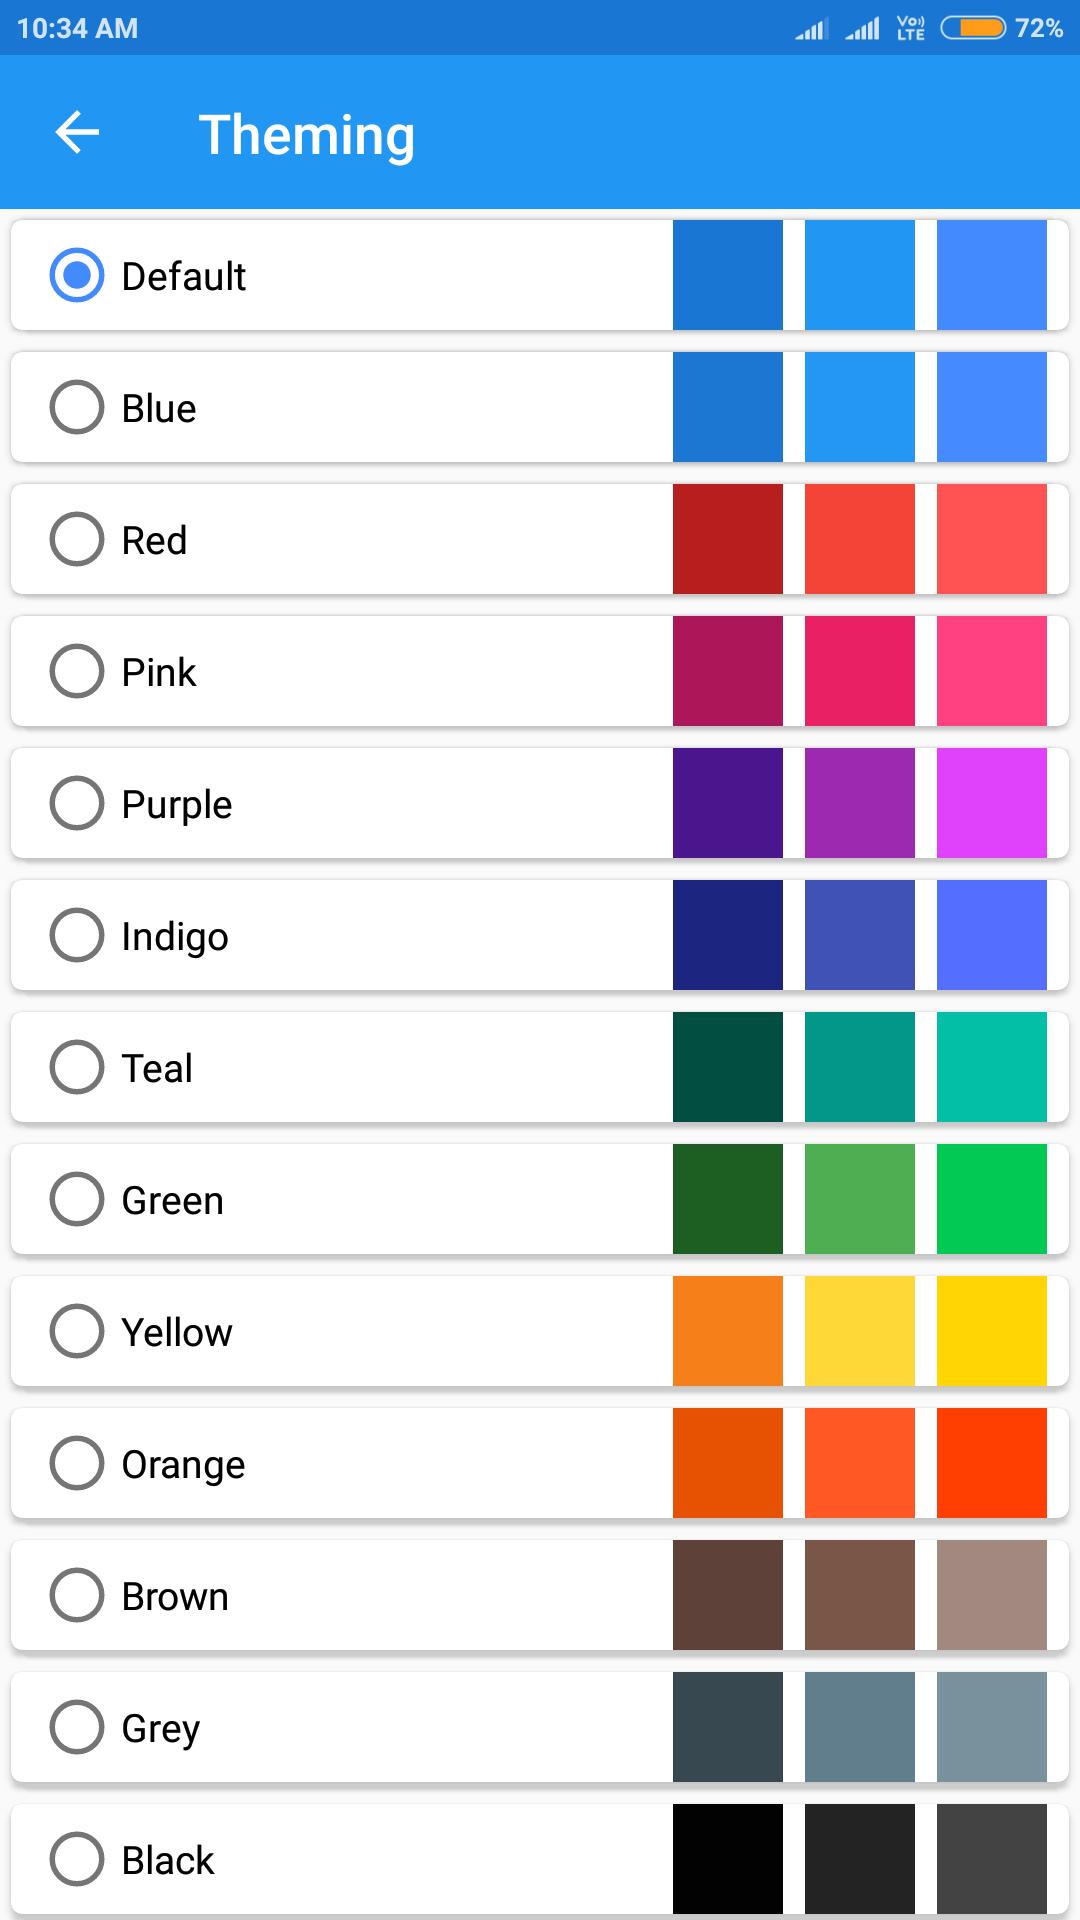Select the Teal radio button

point(77,1067)
